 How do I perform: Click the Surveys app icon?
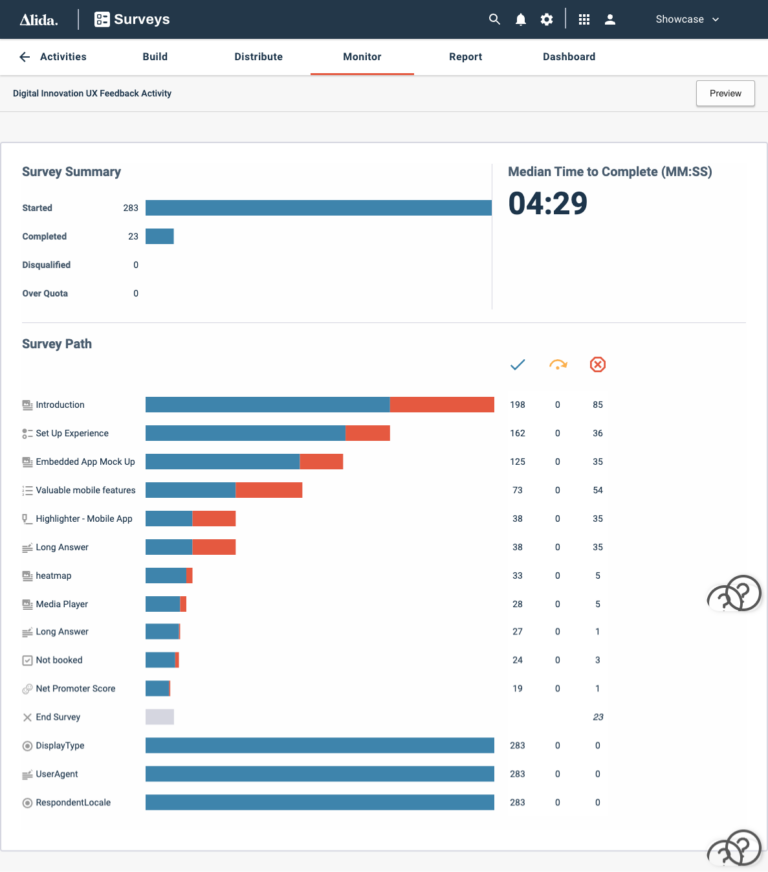tap(102, 19)
